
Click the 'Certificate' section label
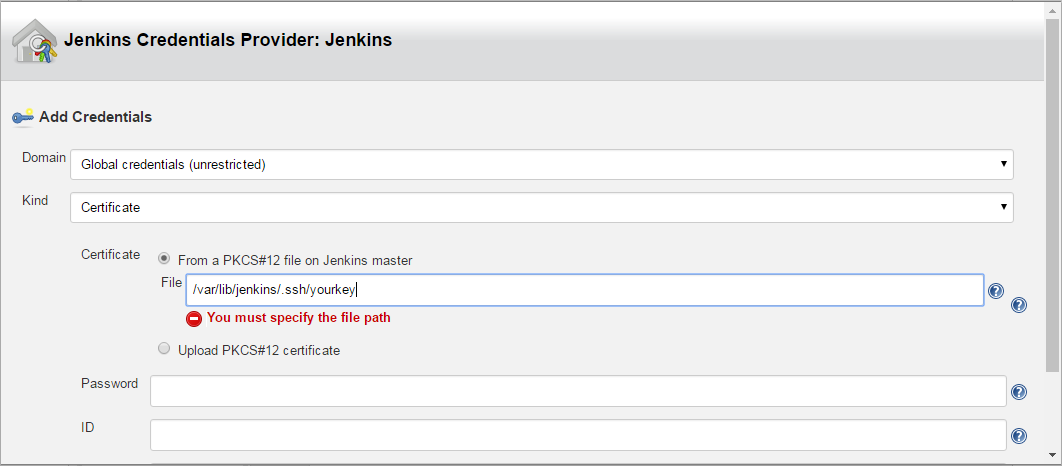coord(110,255)
